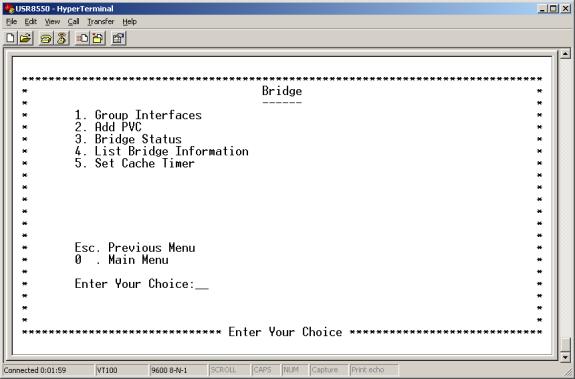Viewport: 575px width, 379px height.
Task: Click the scroll down arrow
Action: pyautogui.click(x=565, y=357)
